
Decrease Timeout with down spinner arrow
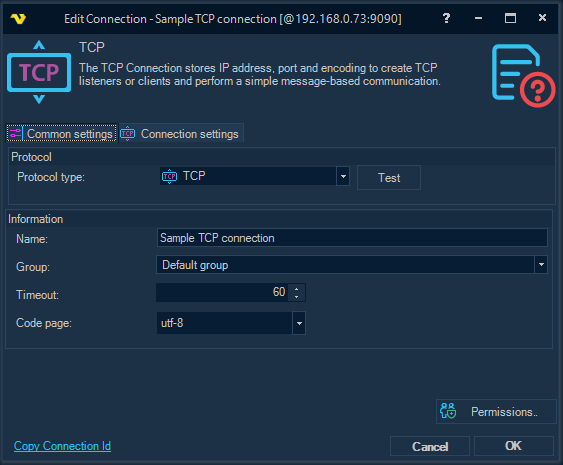[297, 297]
